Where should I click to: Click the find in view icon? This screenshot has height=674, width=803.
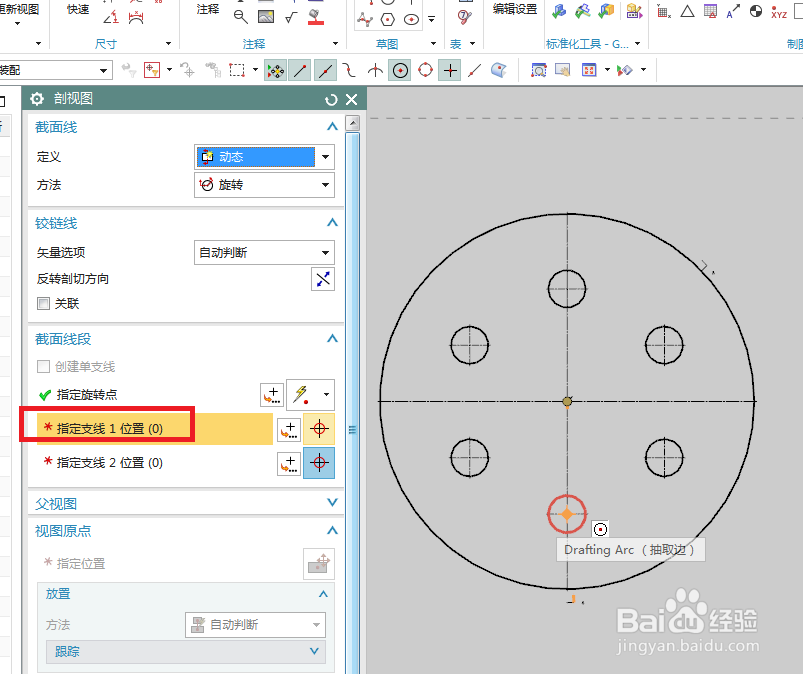tap(539, 70)
